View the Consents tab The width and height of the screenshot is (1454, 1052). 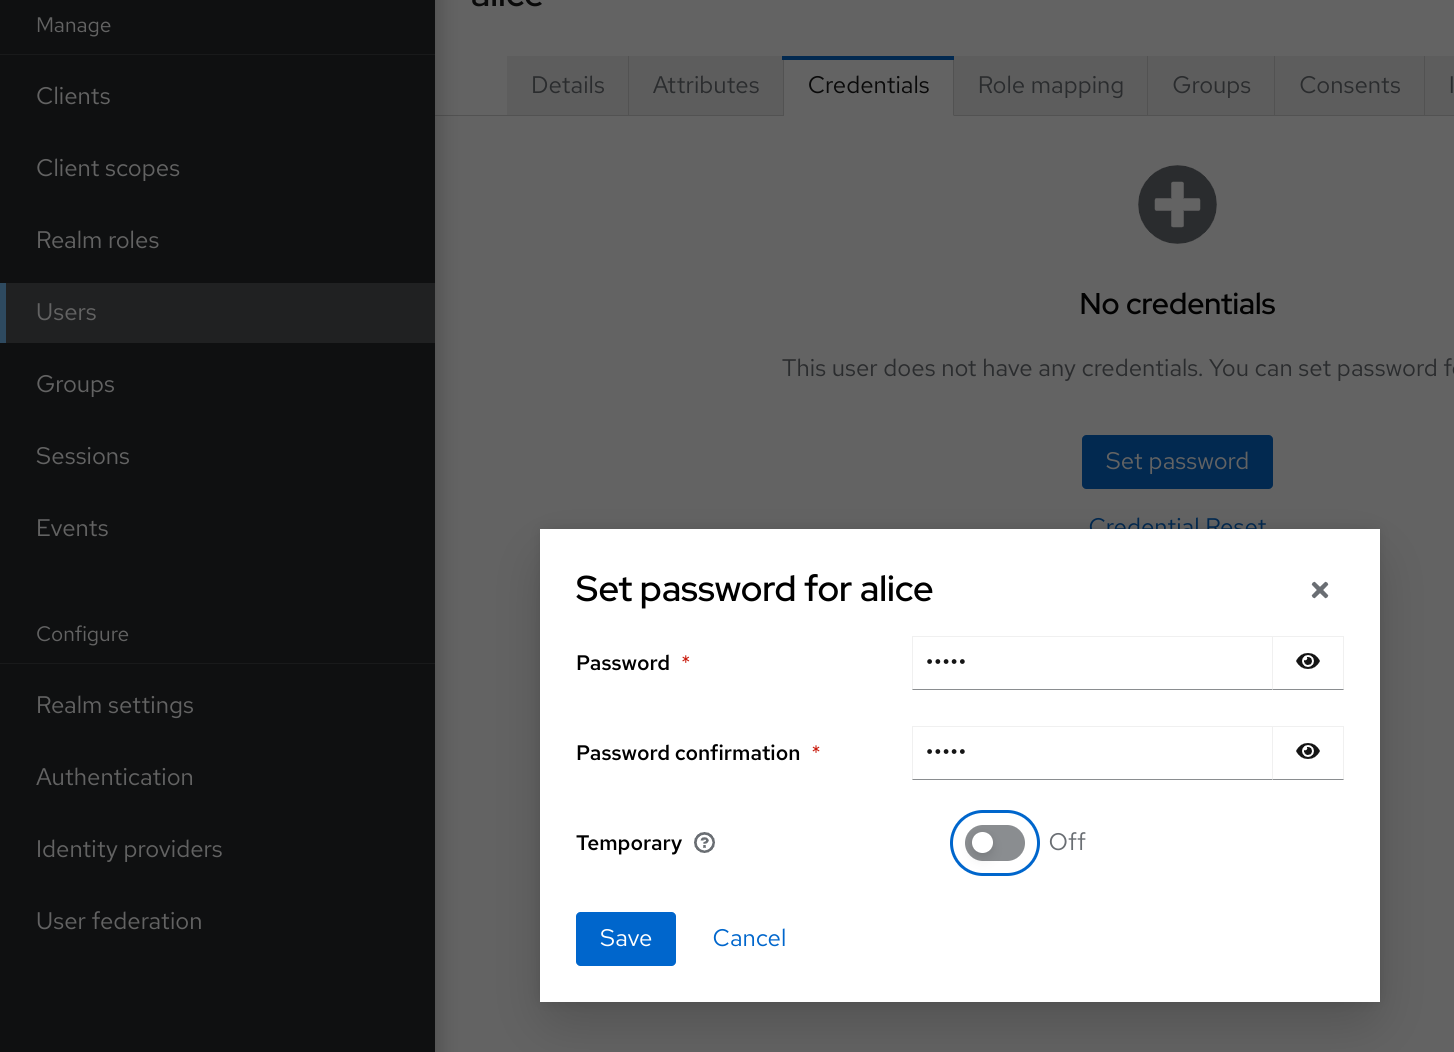(1349, 85)
